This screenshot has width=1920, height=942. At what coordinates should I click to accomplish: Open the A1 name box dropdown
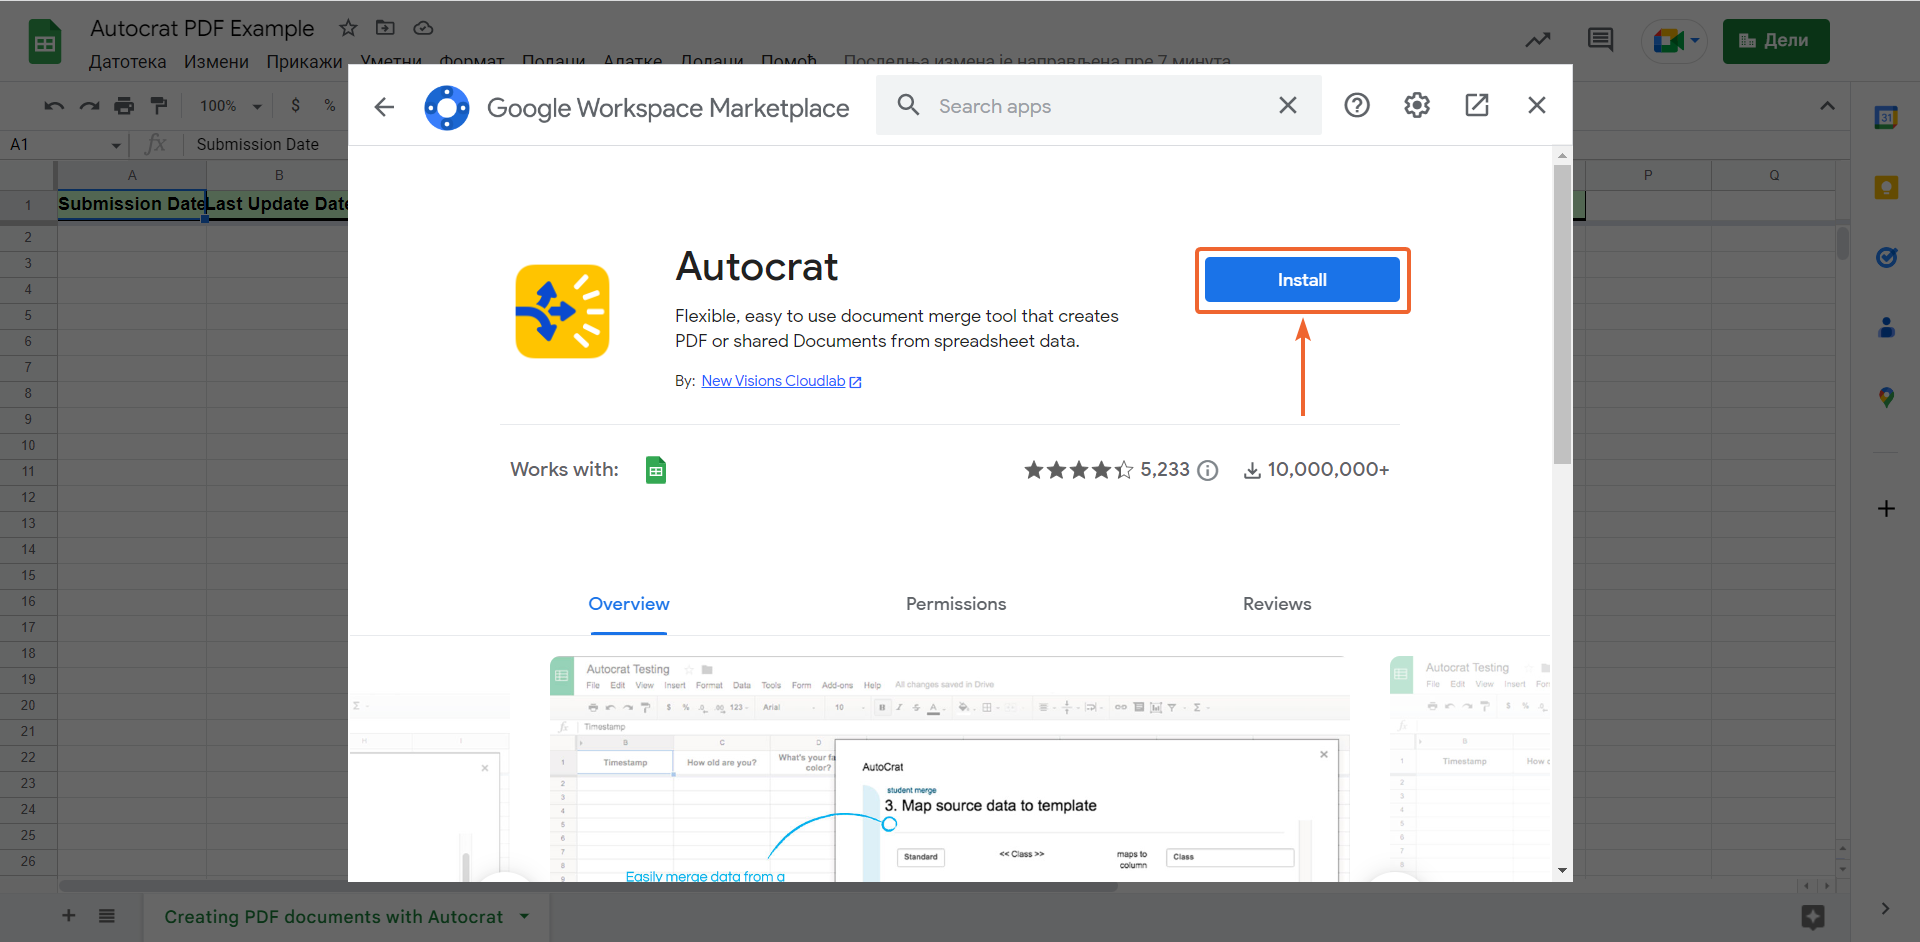coord(116,145)
